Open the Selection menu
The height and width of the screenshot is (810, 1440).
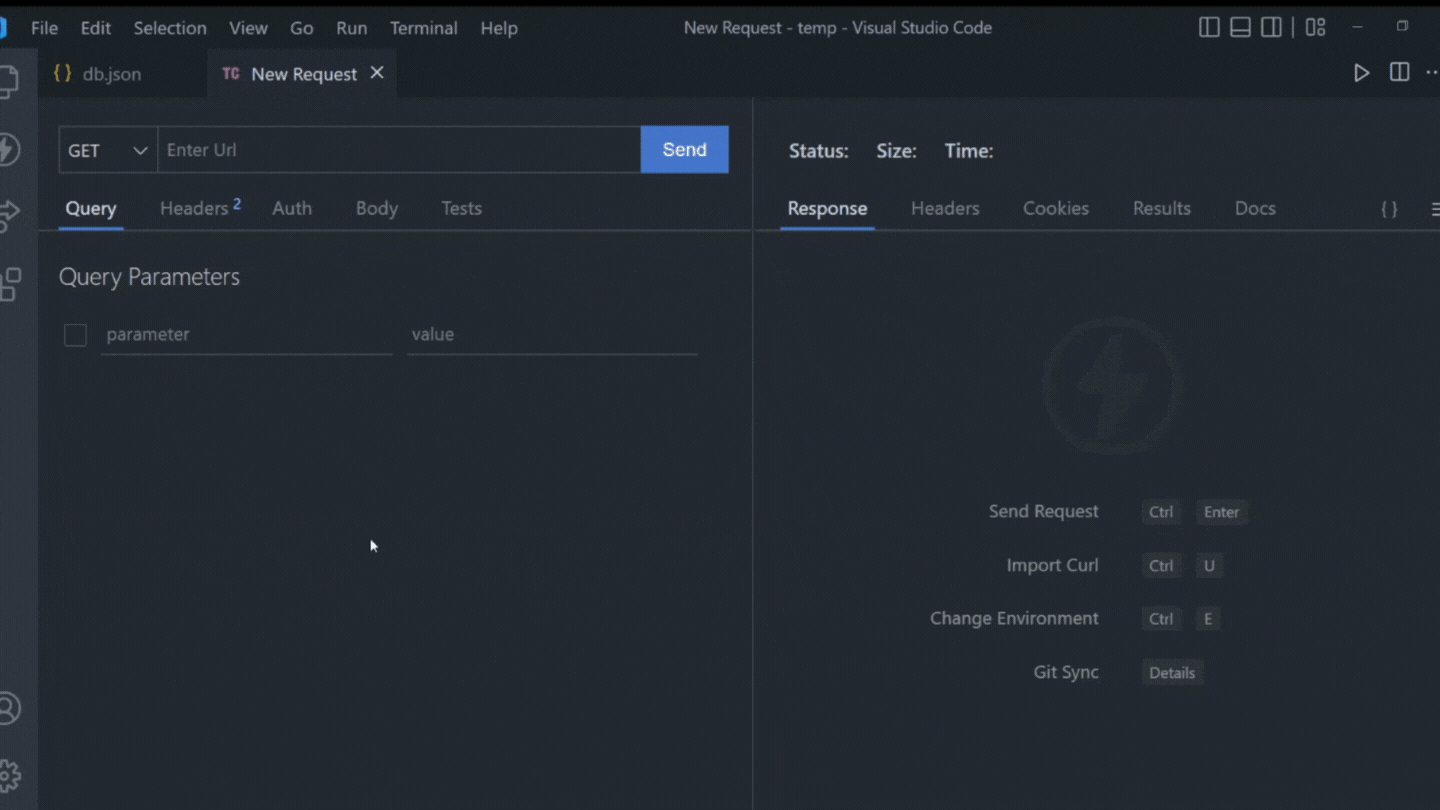170,28
